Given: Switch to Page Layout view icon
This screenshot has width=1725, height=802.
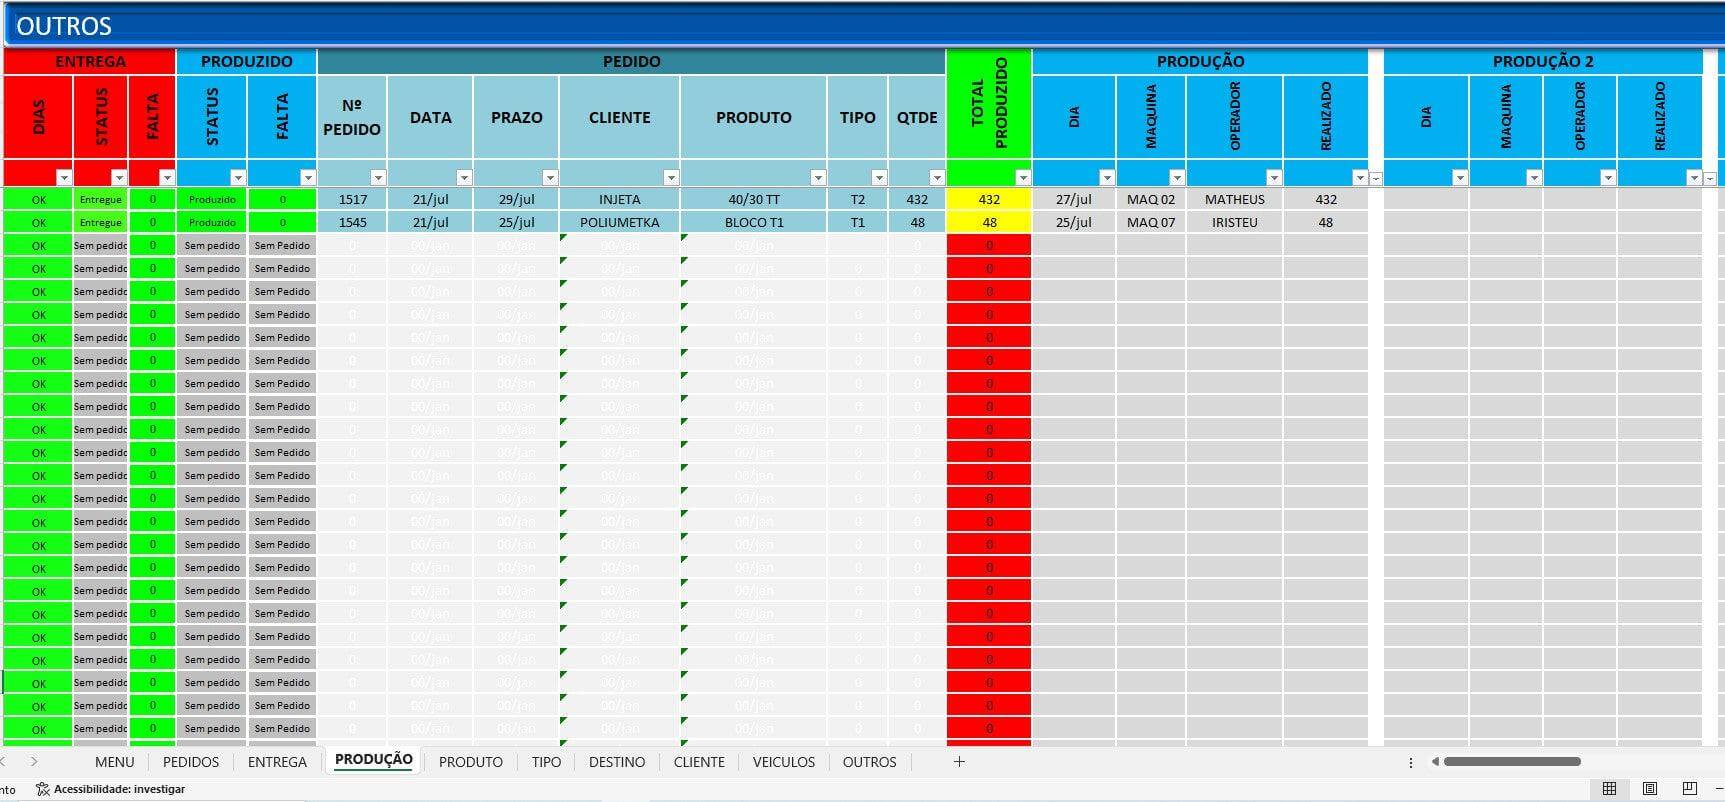Looking at the screenshot, I should point(1650,789).
